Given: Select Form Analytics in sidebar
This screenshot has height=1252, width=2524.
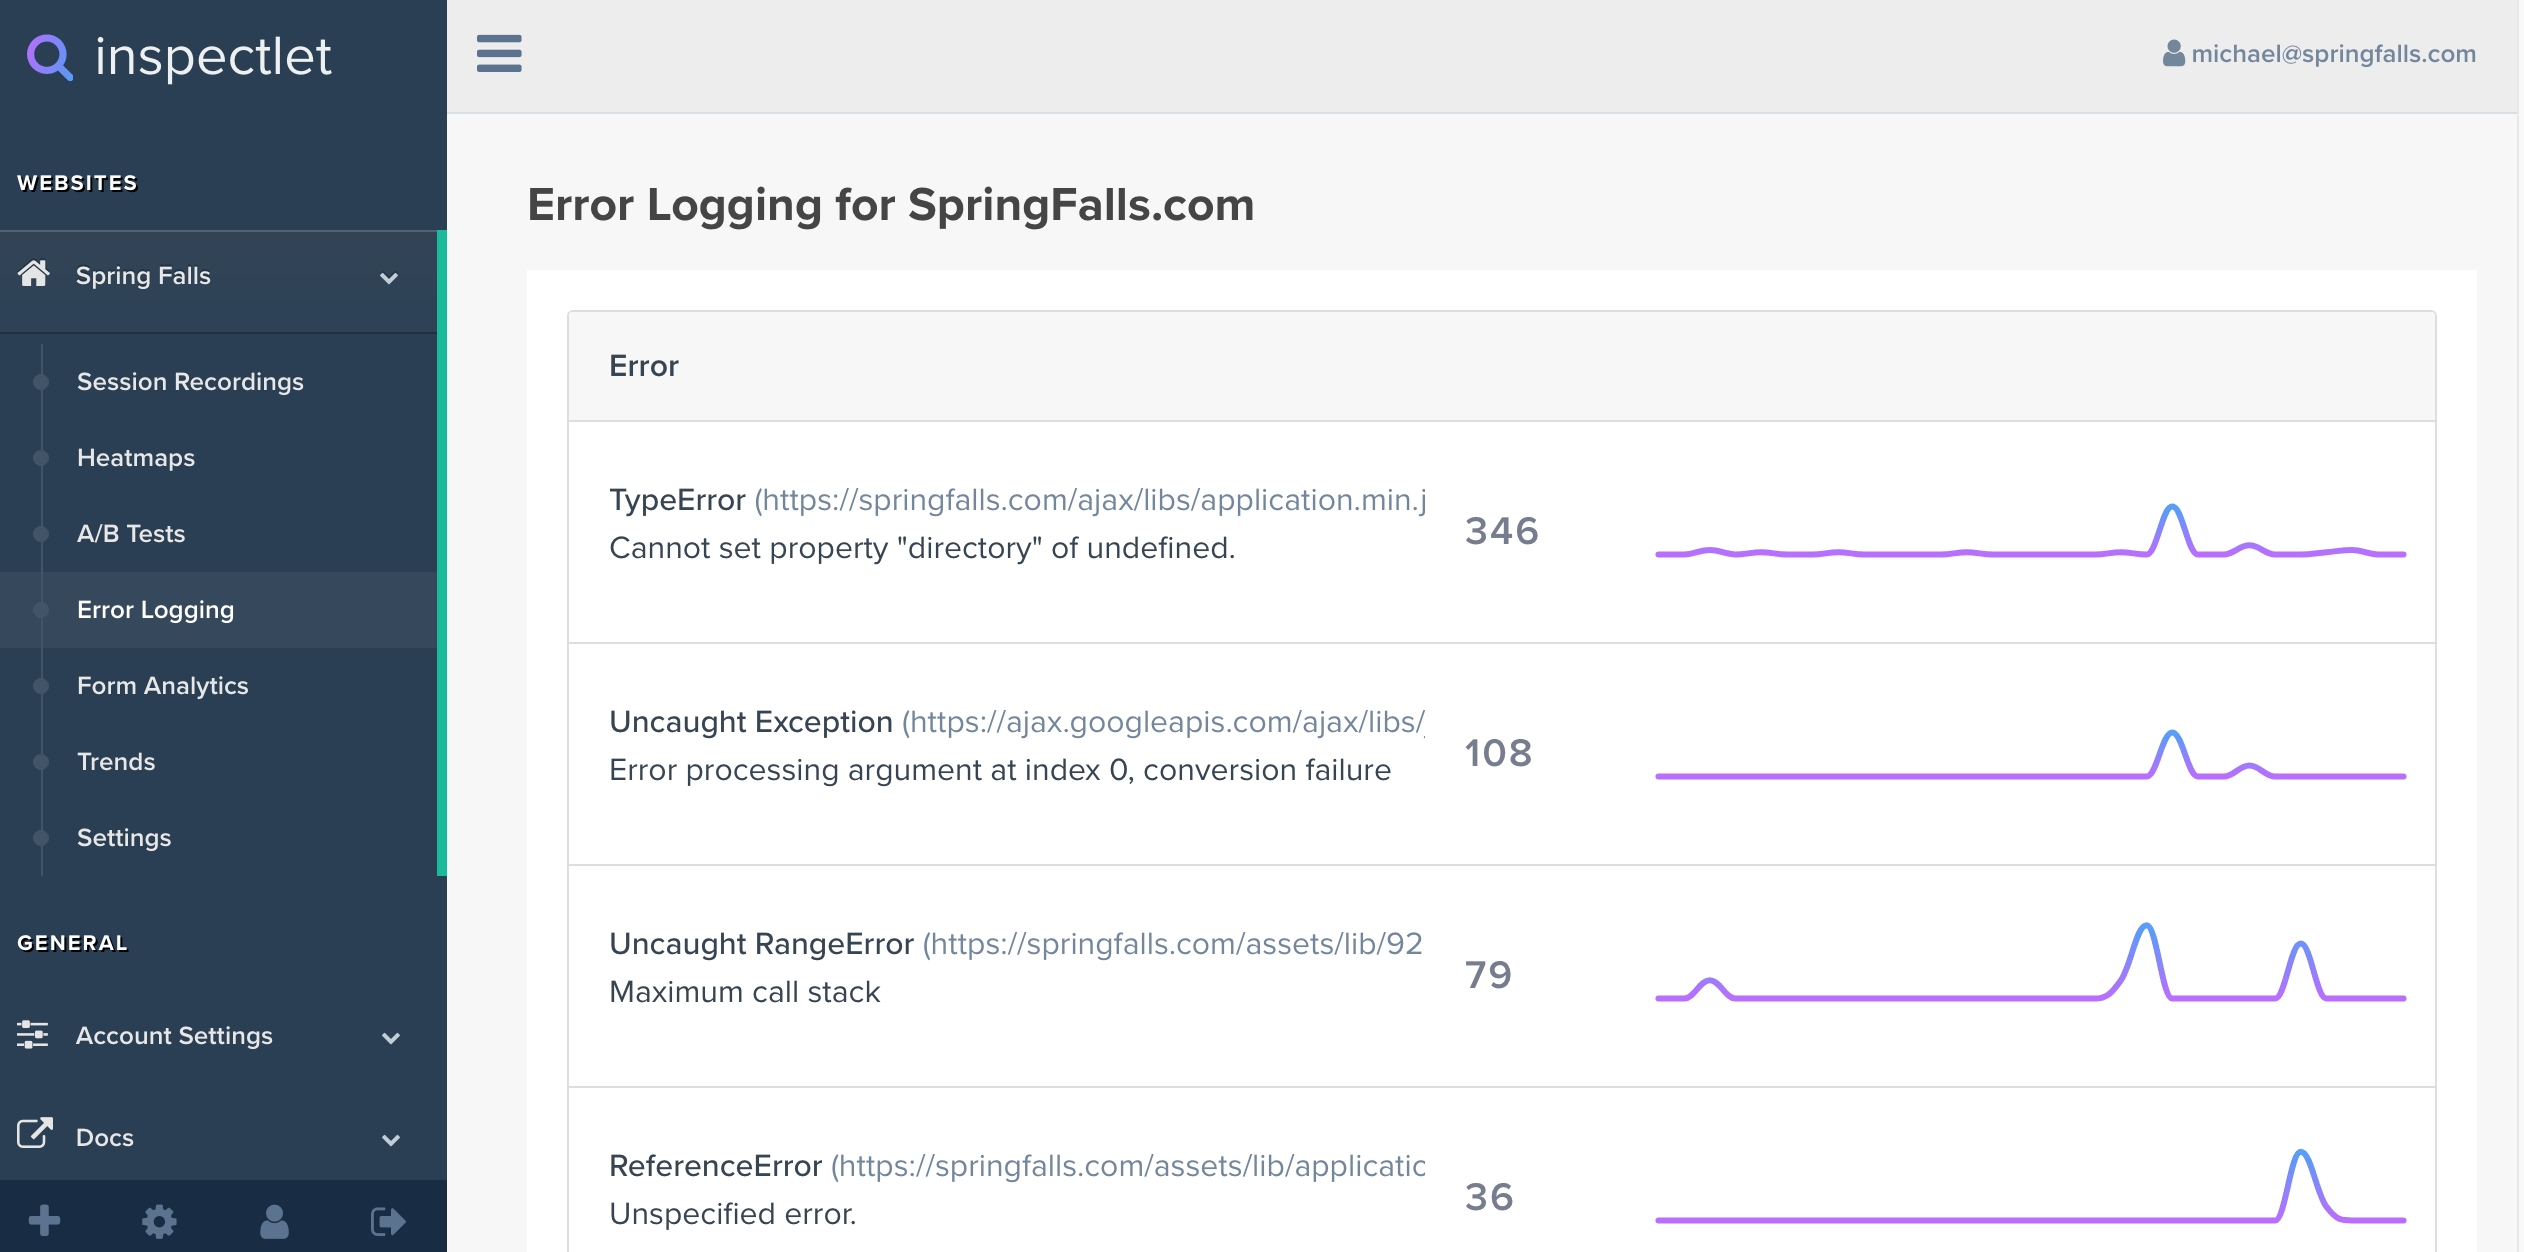Looking at the screenshot, I should pos(162,685).
